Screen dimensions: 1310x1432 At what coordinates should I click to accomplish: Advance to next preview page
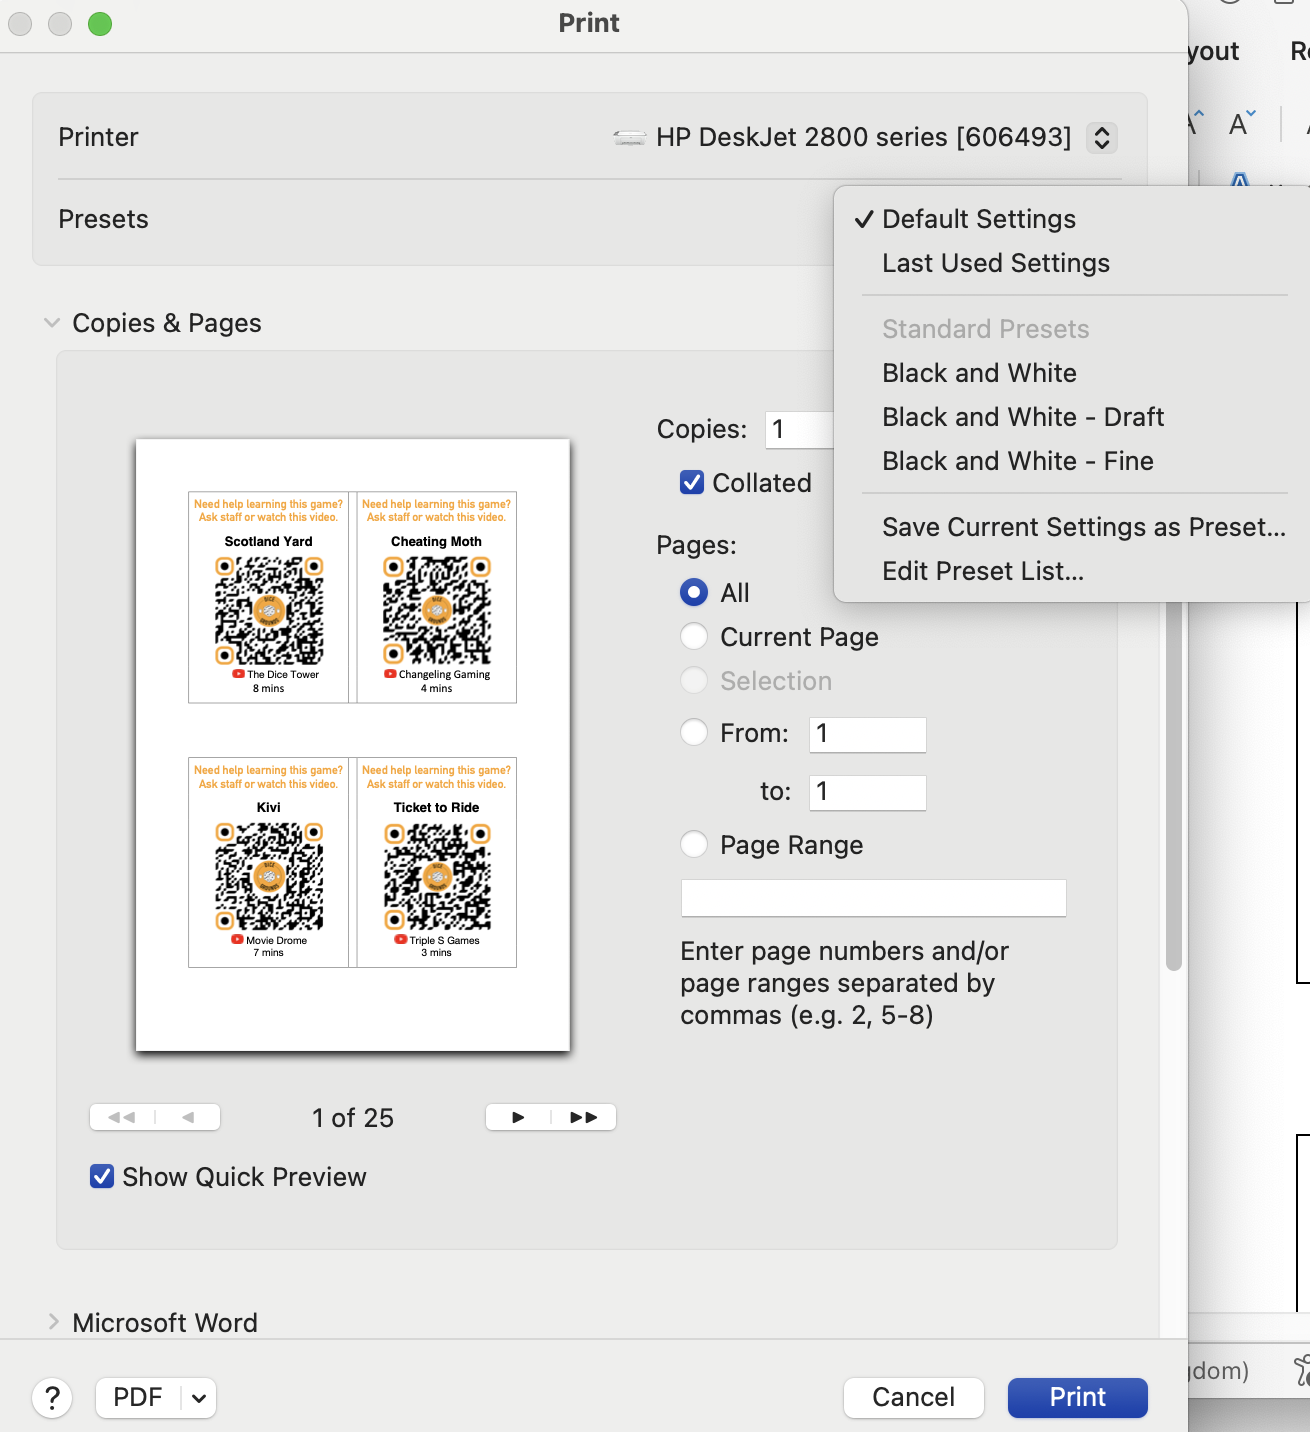(518, 1117)
